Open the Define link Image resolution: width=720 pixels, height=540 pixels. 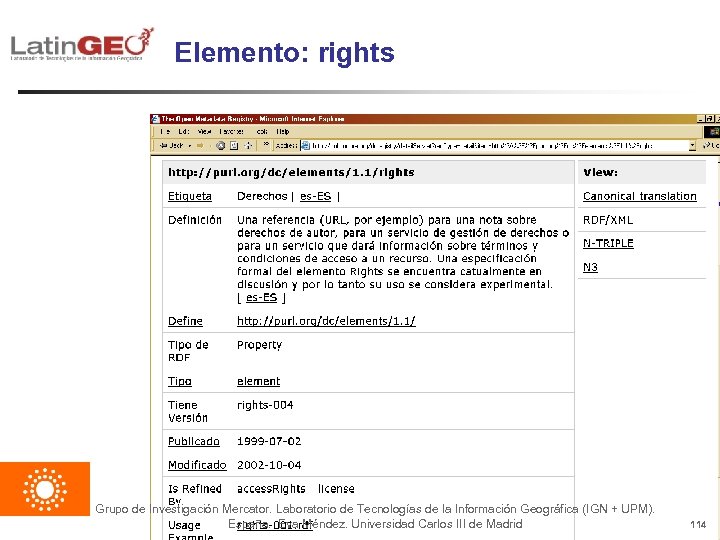click(x=185, y=321)
